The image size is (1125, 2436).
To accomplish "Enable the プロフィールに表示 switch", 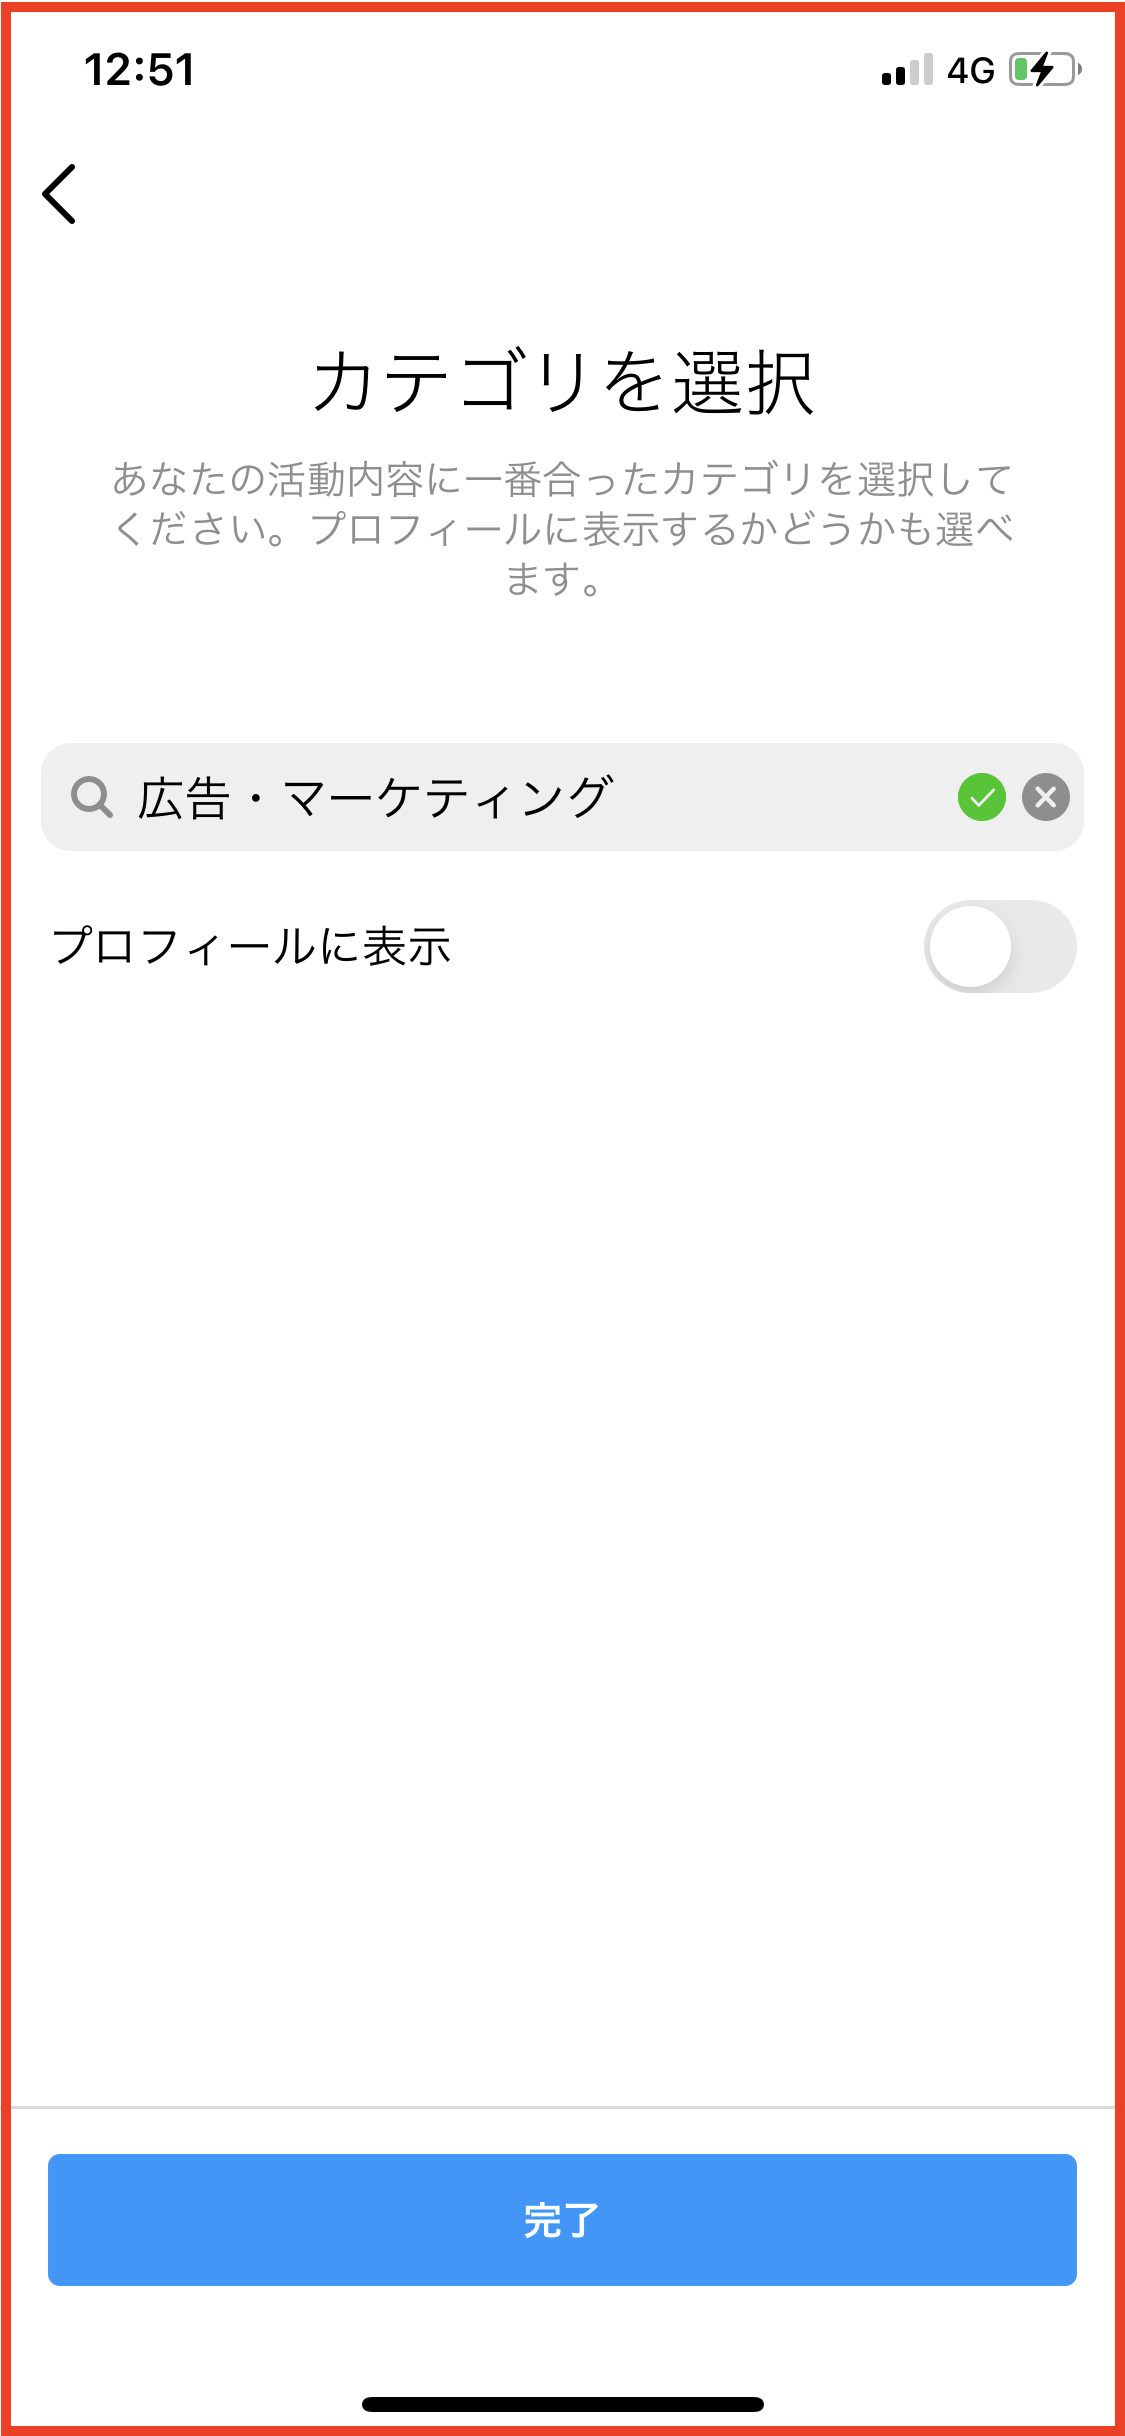I will (x=999, y=946).
